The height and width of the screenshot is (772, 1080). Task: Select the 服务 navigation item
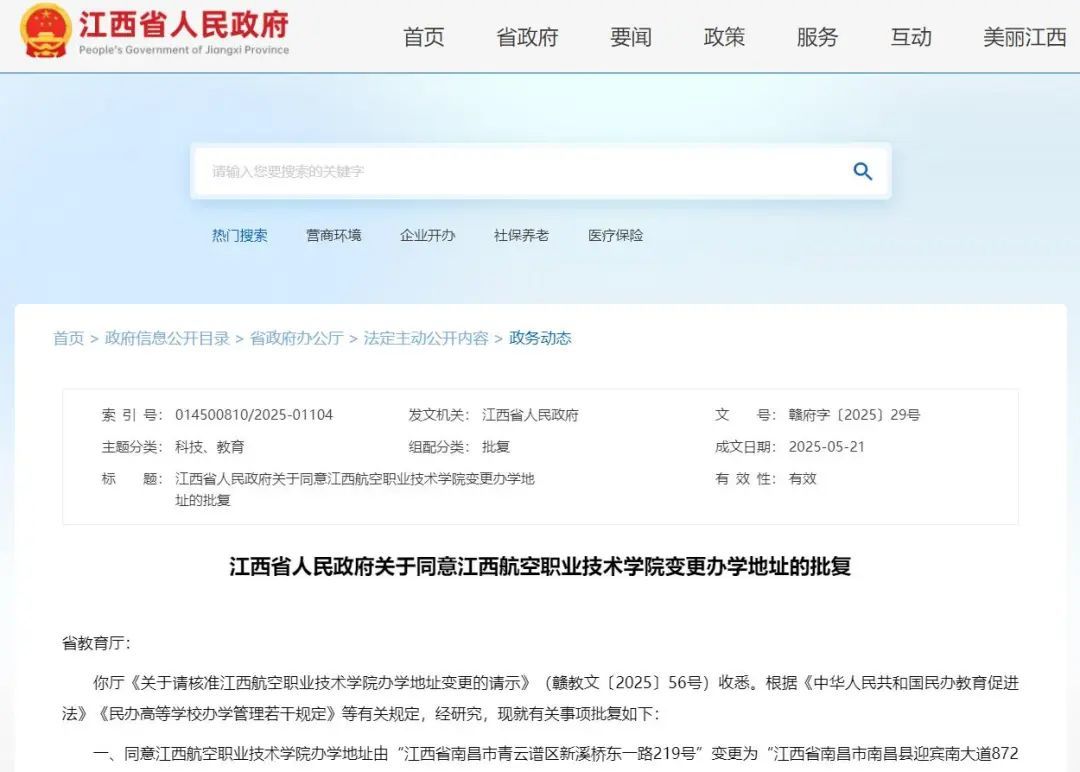817,36
